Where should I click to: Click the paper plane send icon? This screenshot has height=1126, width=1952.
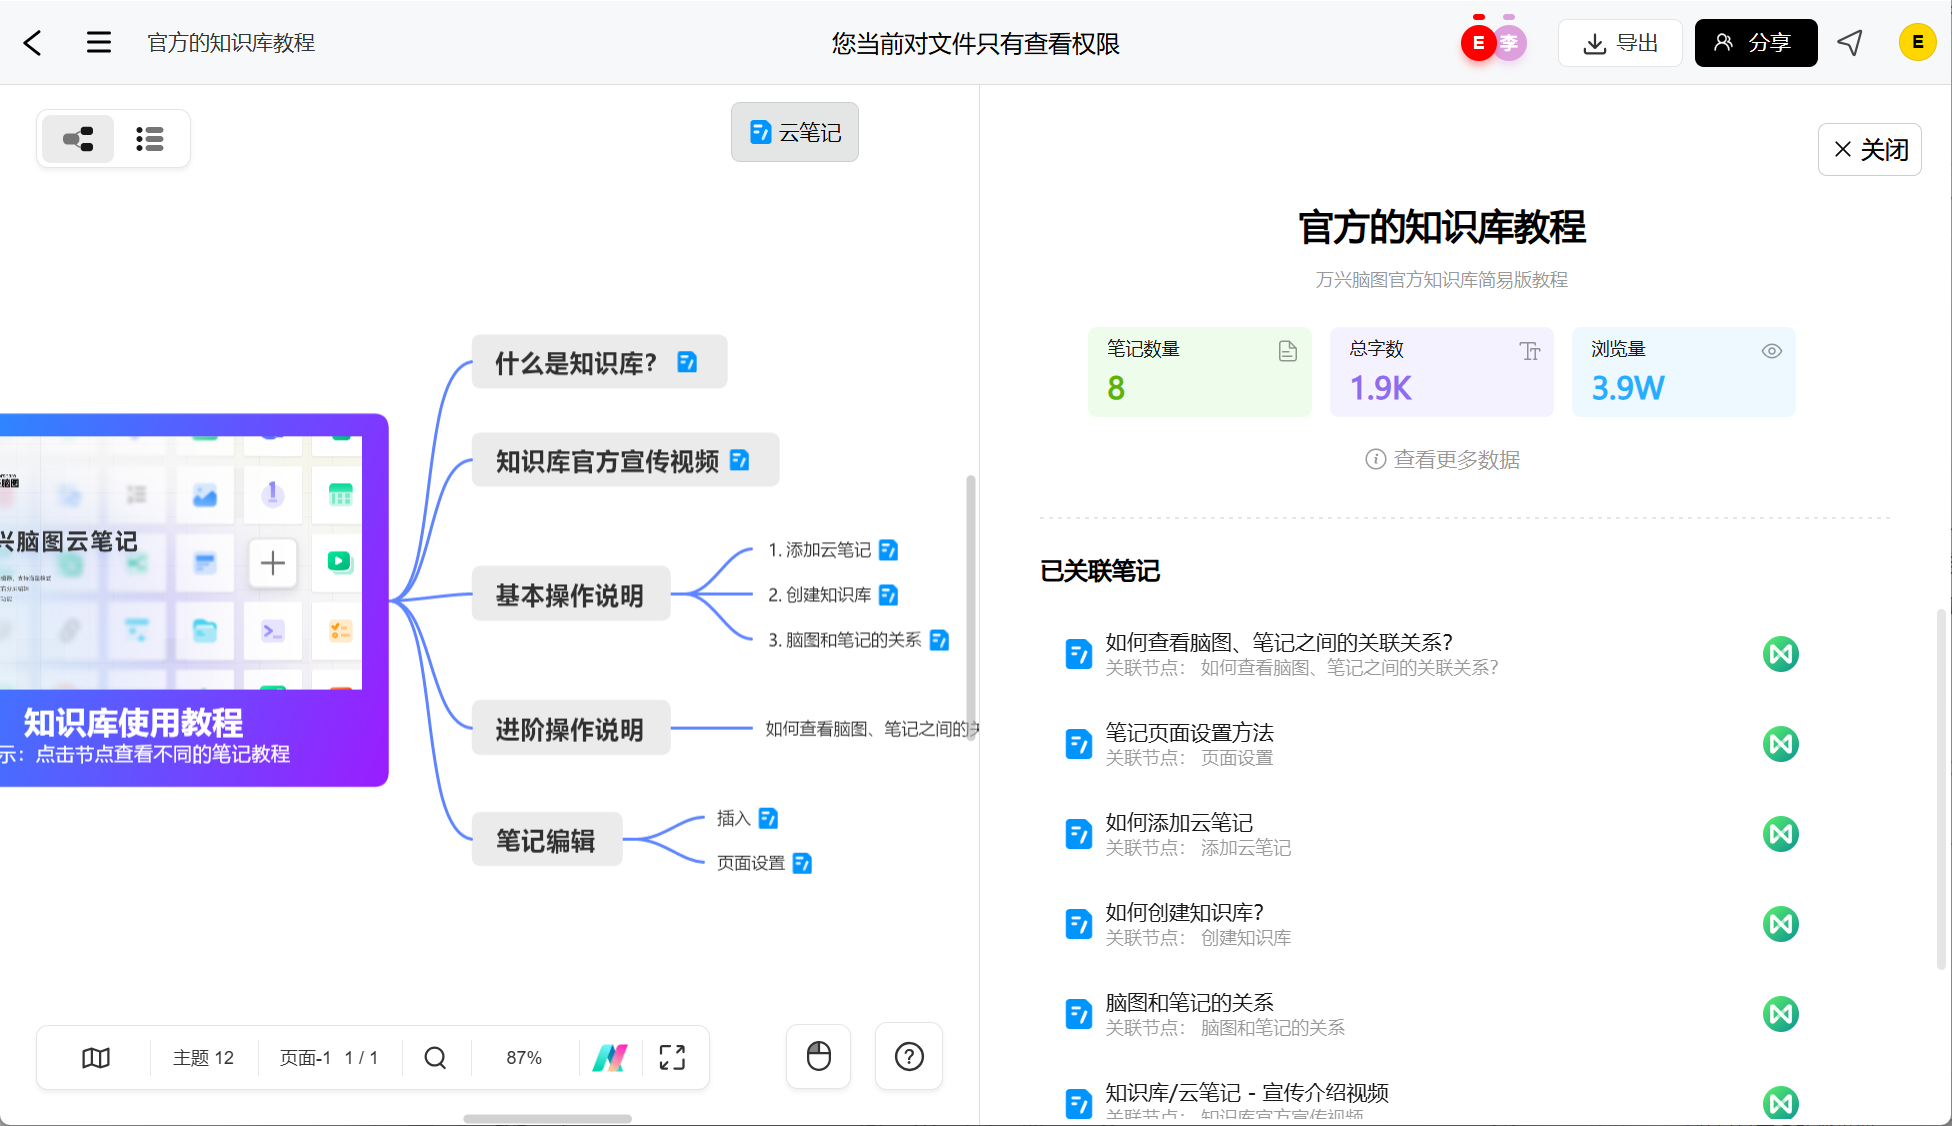click(1850, 43)
